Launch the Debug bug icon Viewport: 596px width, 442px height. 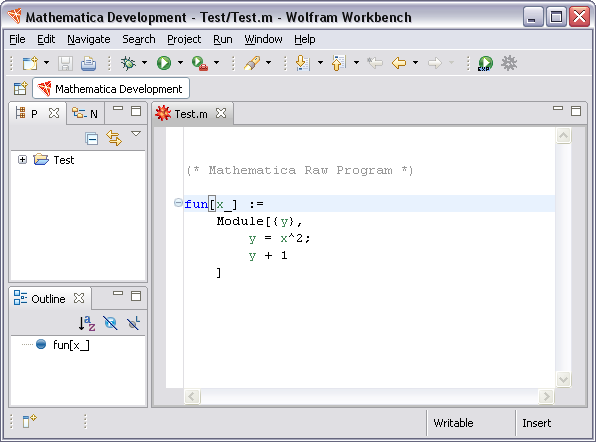128,63
